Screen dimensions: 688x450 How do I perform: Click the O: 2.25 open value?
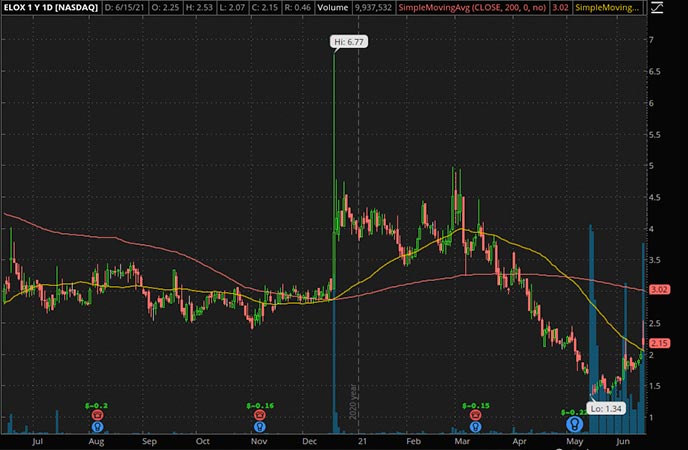tap(163, 7)
